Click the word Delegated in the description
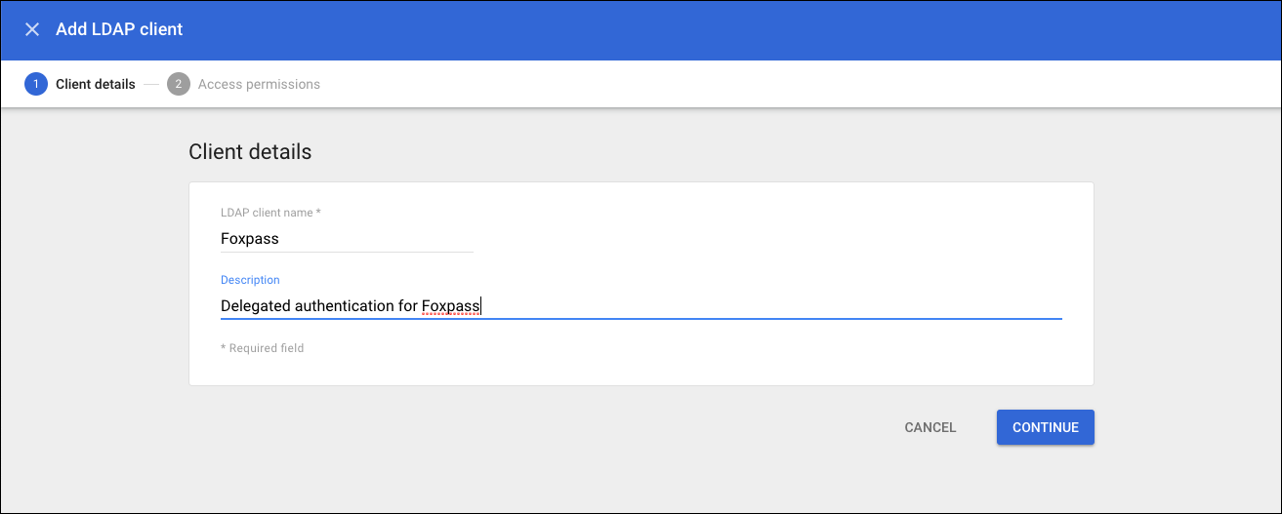Viewport: 1282px width, 514px height. pos(256,306)
